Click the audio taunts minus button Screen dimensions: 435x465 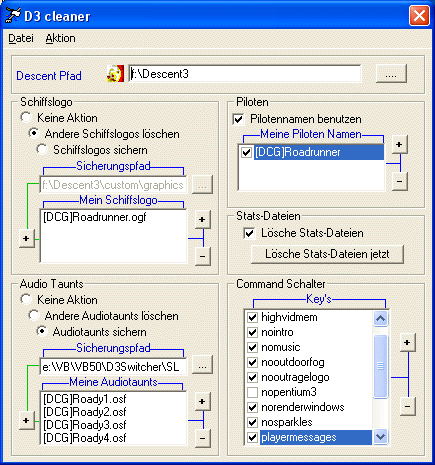[x=202, y=438]
